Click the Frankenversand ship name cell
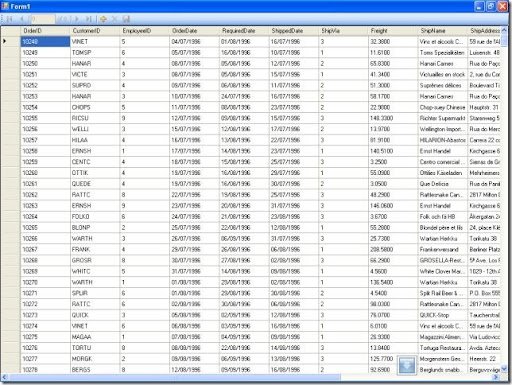 tap(443, 249)
